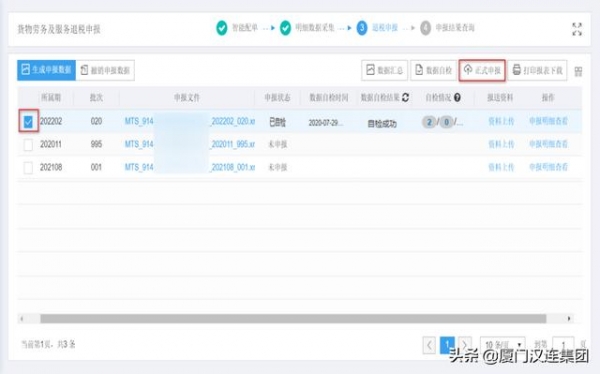This screenshot has width=600, height=374.
Task: Uncheck the checkbox for row 202202
Action: pos(28,121)
